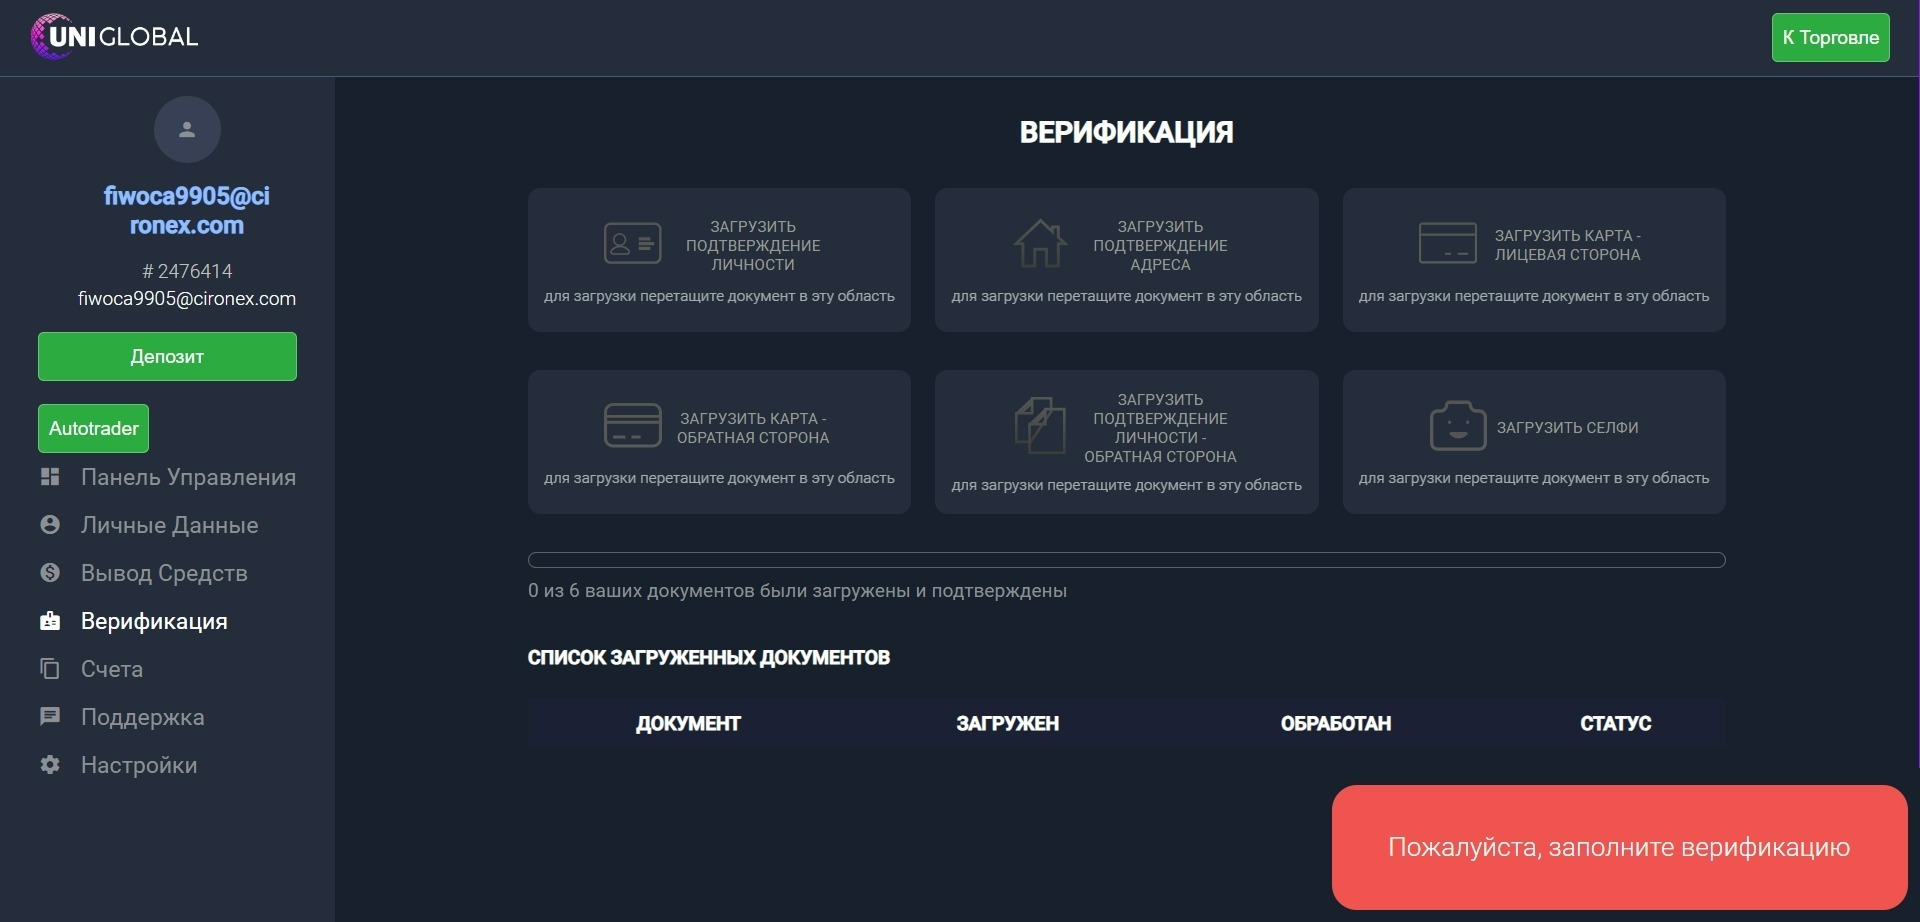Open the user avatar icon

[x=187, y=130]
